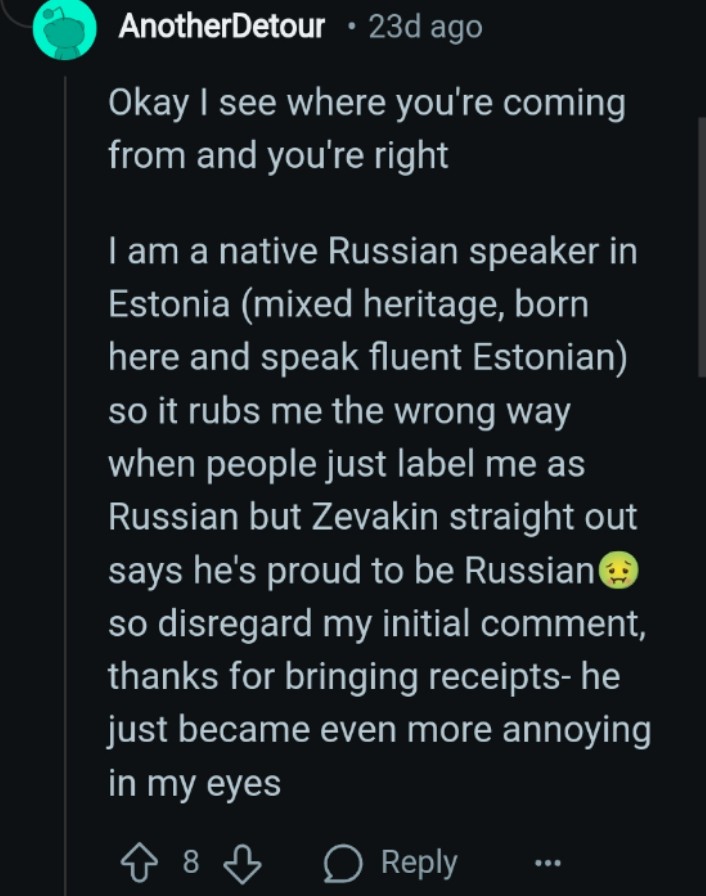Click the 'so disregard my initial comment' line
The image size is (706, 896).
click(x=376, y=624)
